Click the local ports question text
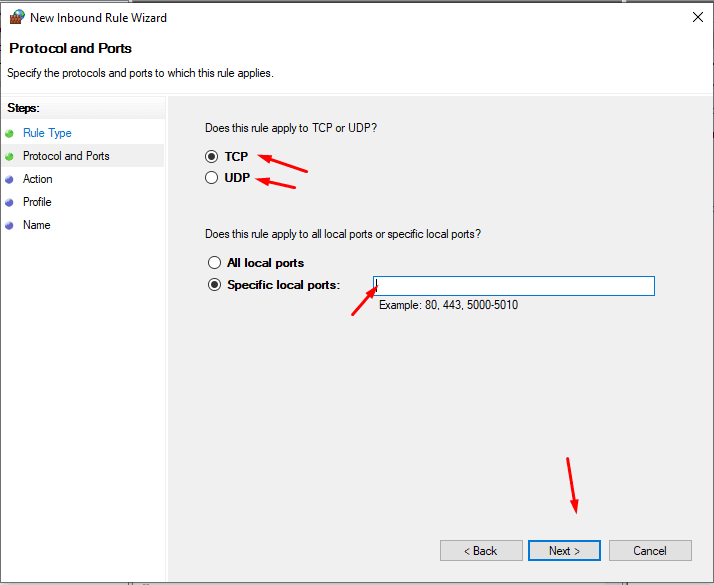This screenshot has height=585, width=714. click(x=343, y=234)
